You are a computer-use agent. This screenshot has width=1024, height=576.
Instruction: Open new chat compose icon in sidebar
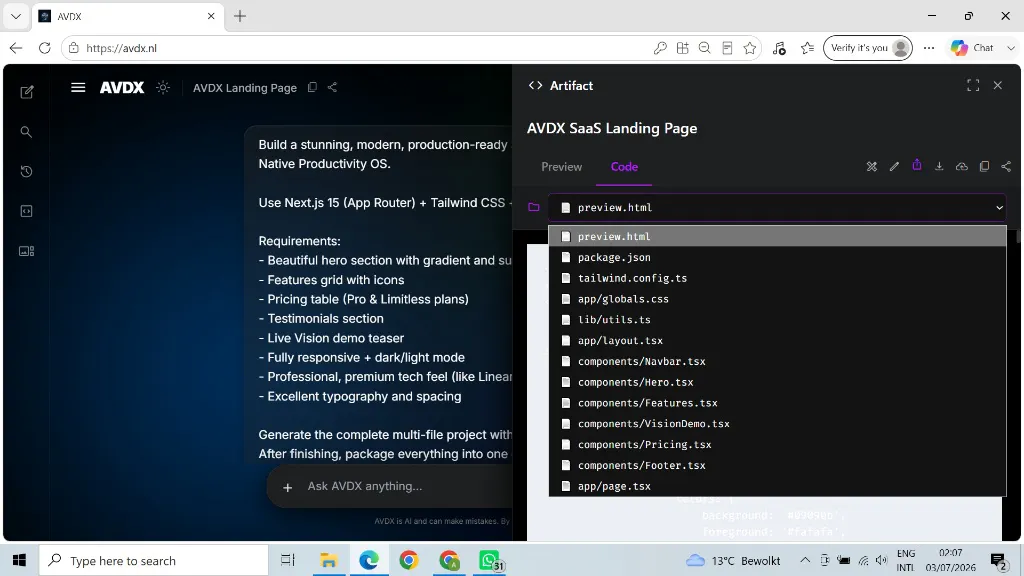pyautogui.click(x=27, y=92)
